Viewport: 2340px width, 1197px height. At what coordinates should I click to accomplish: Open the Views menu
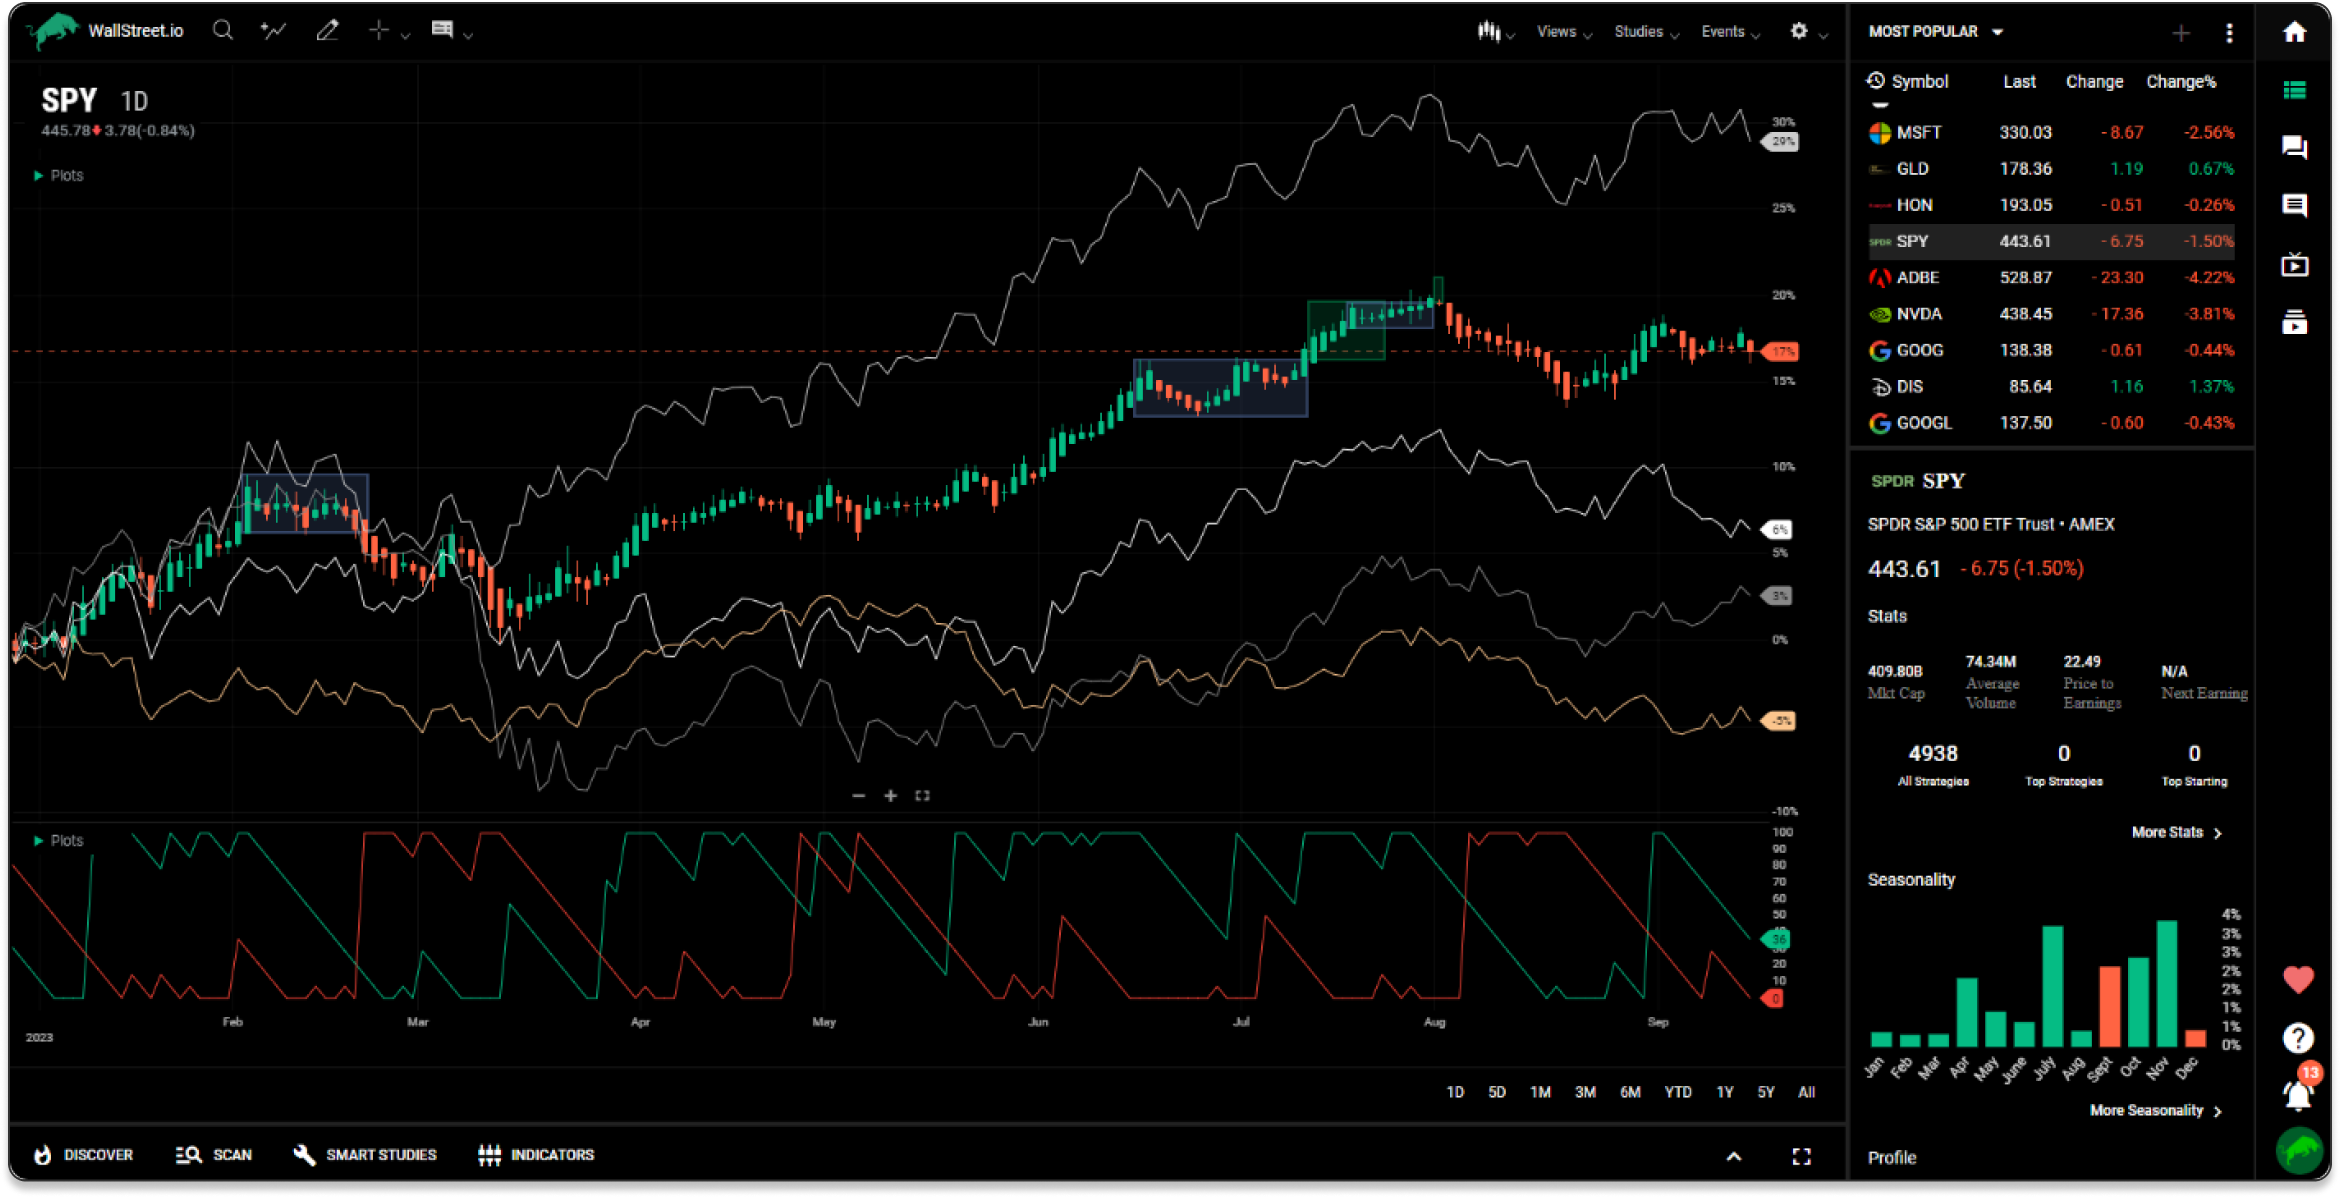point(1563,32)
